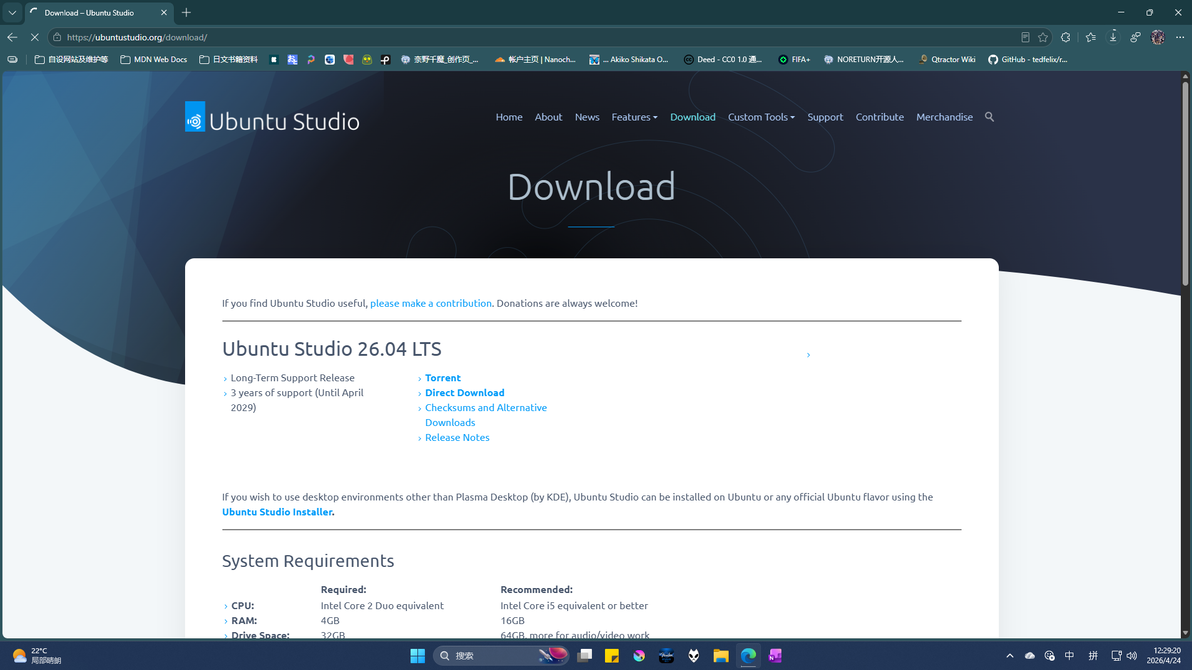The height and width of the screenshot is (670, 1192).
Task: Open the Support menu item
Action: [825, 117]
